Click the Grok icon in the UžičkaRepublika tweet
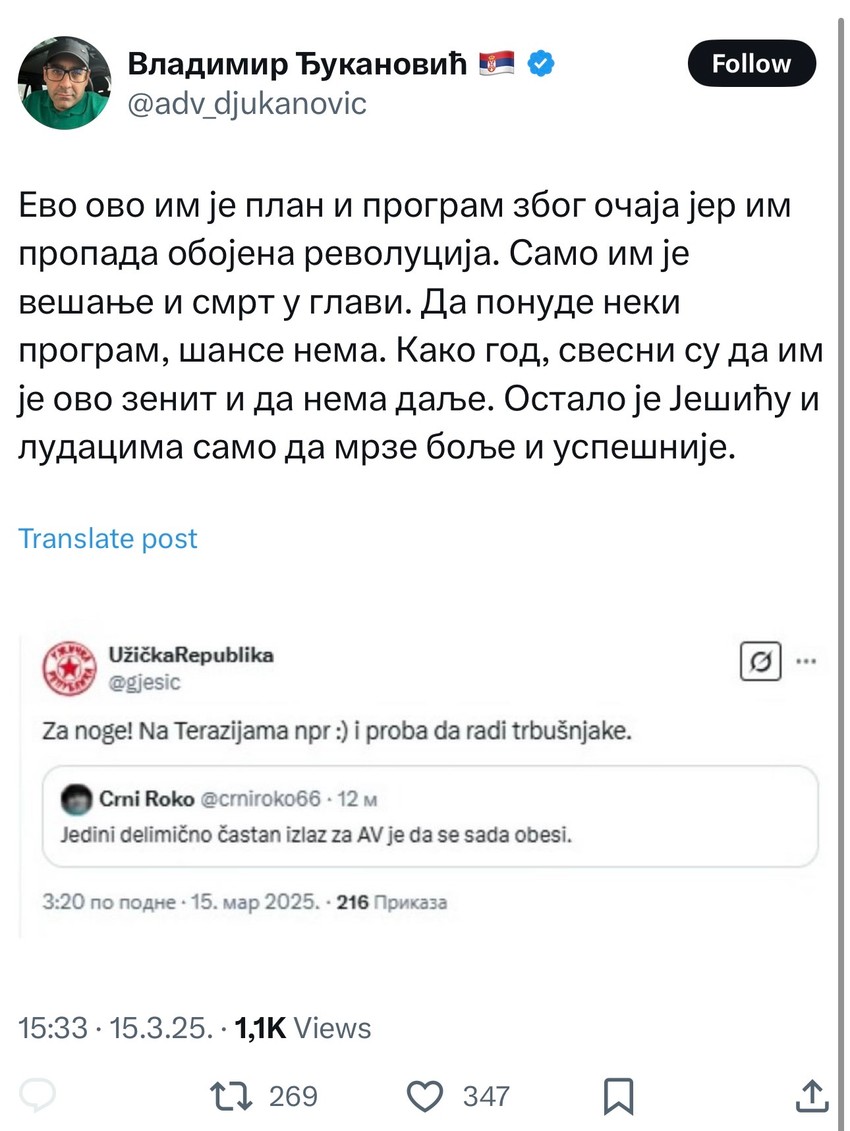 [759, 662]
